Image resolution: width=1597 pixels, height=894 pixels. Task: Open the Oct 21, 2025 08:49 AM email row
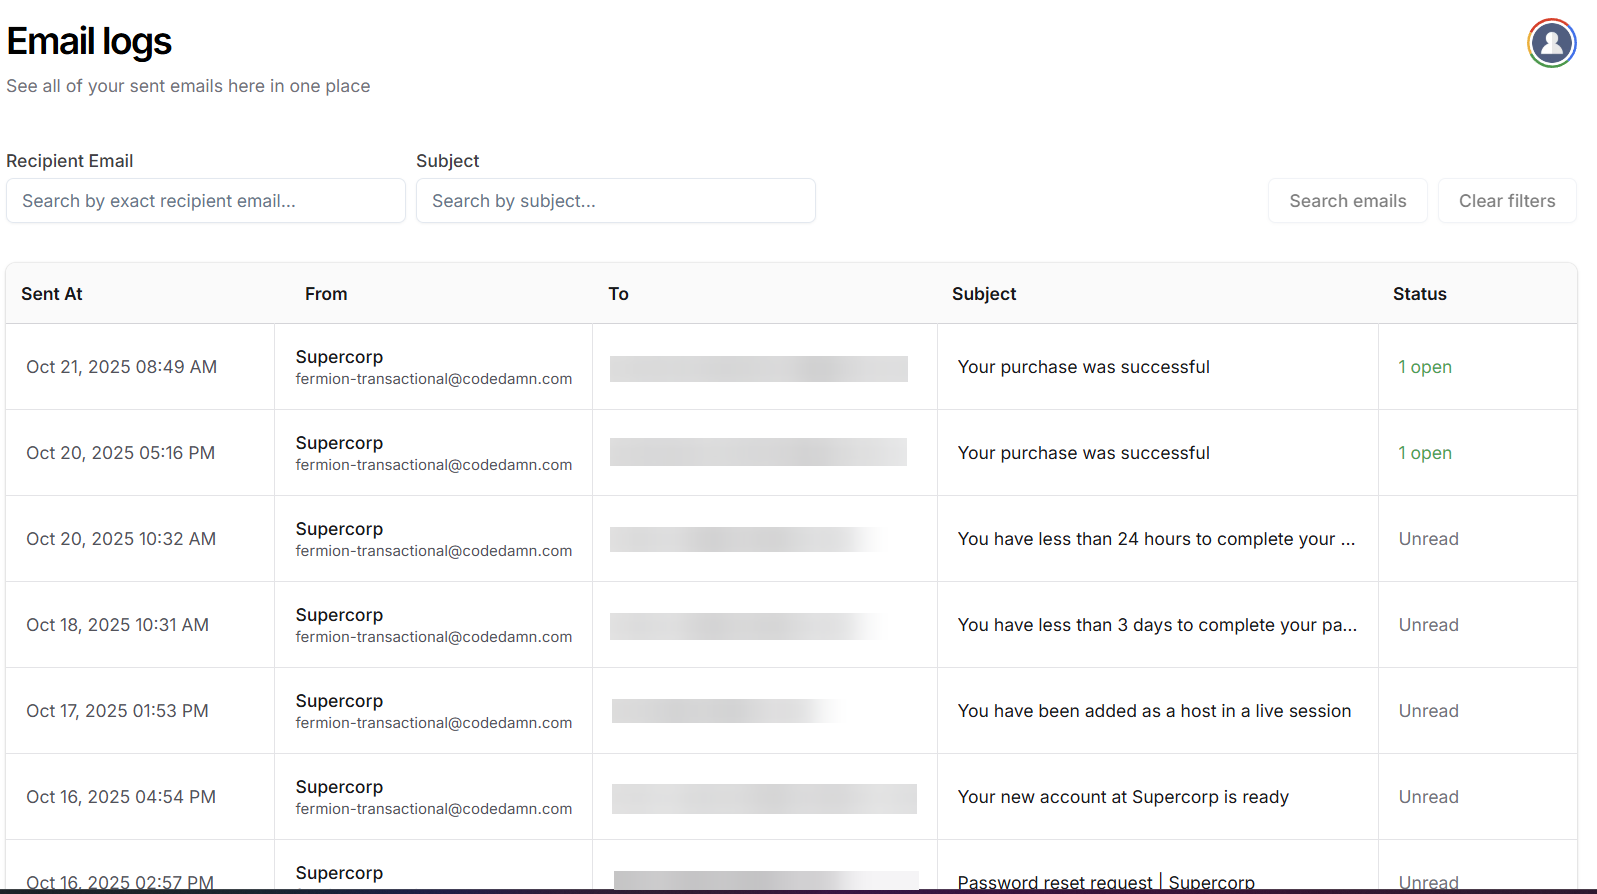click(121, 367)
